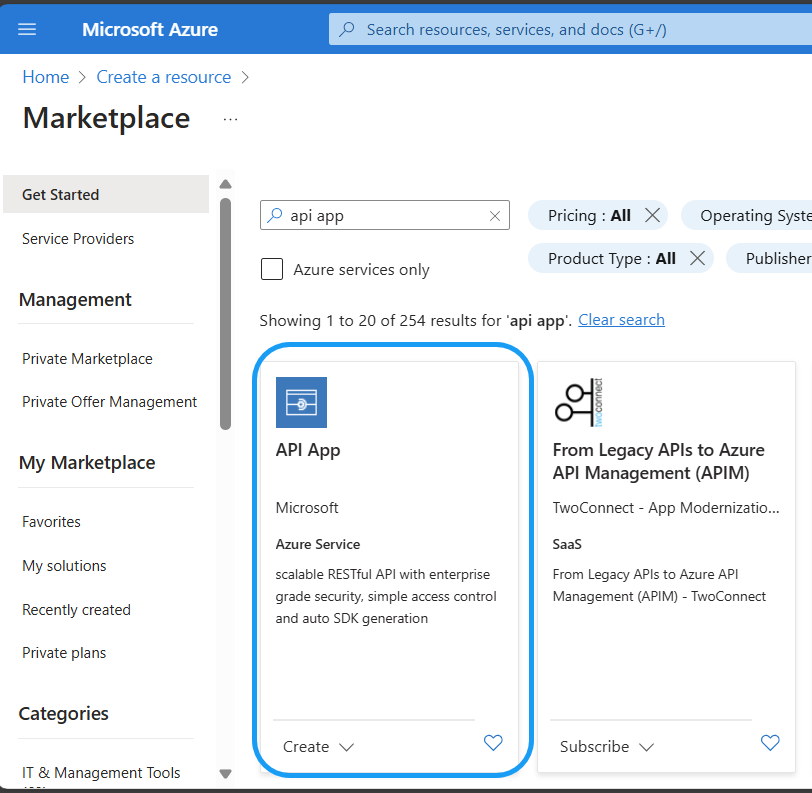Enable Azure services only checkbox
Image resolution: width=812 pixels, height=793 pixels.
[x=272, y=269]
